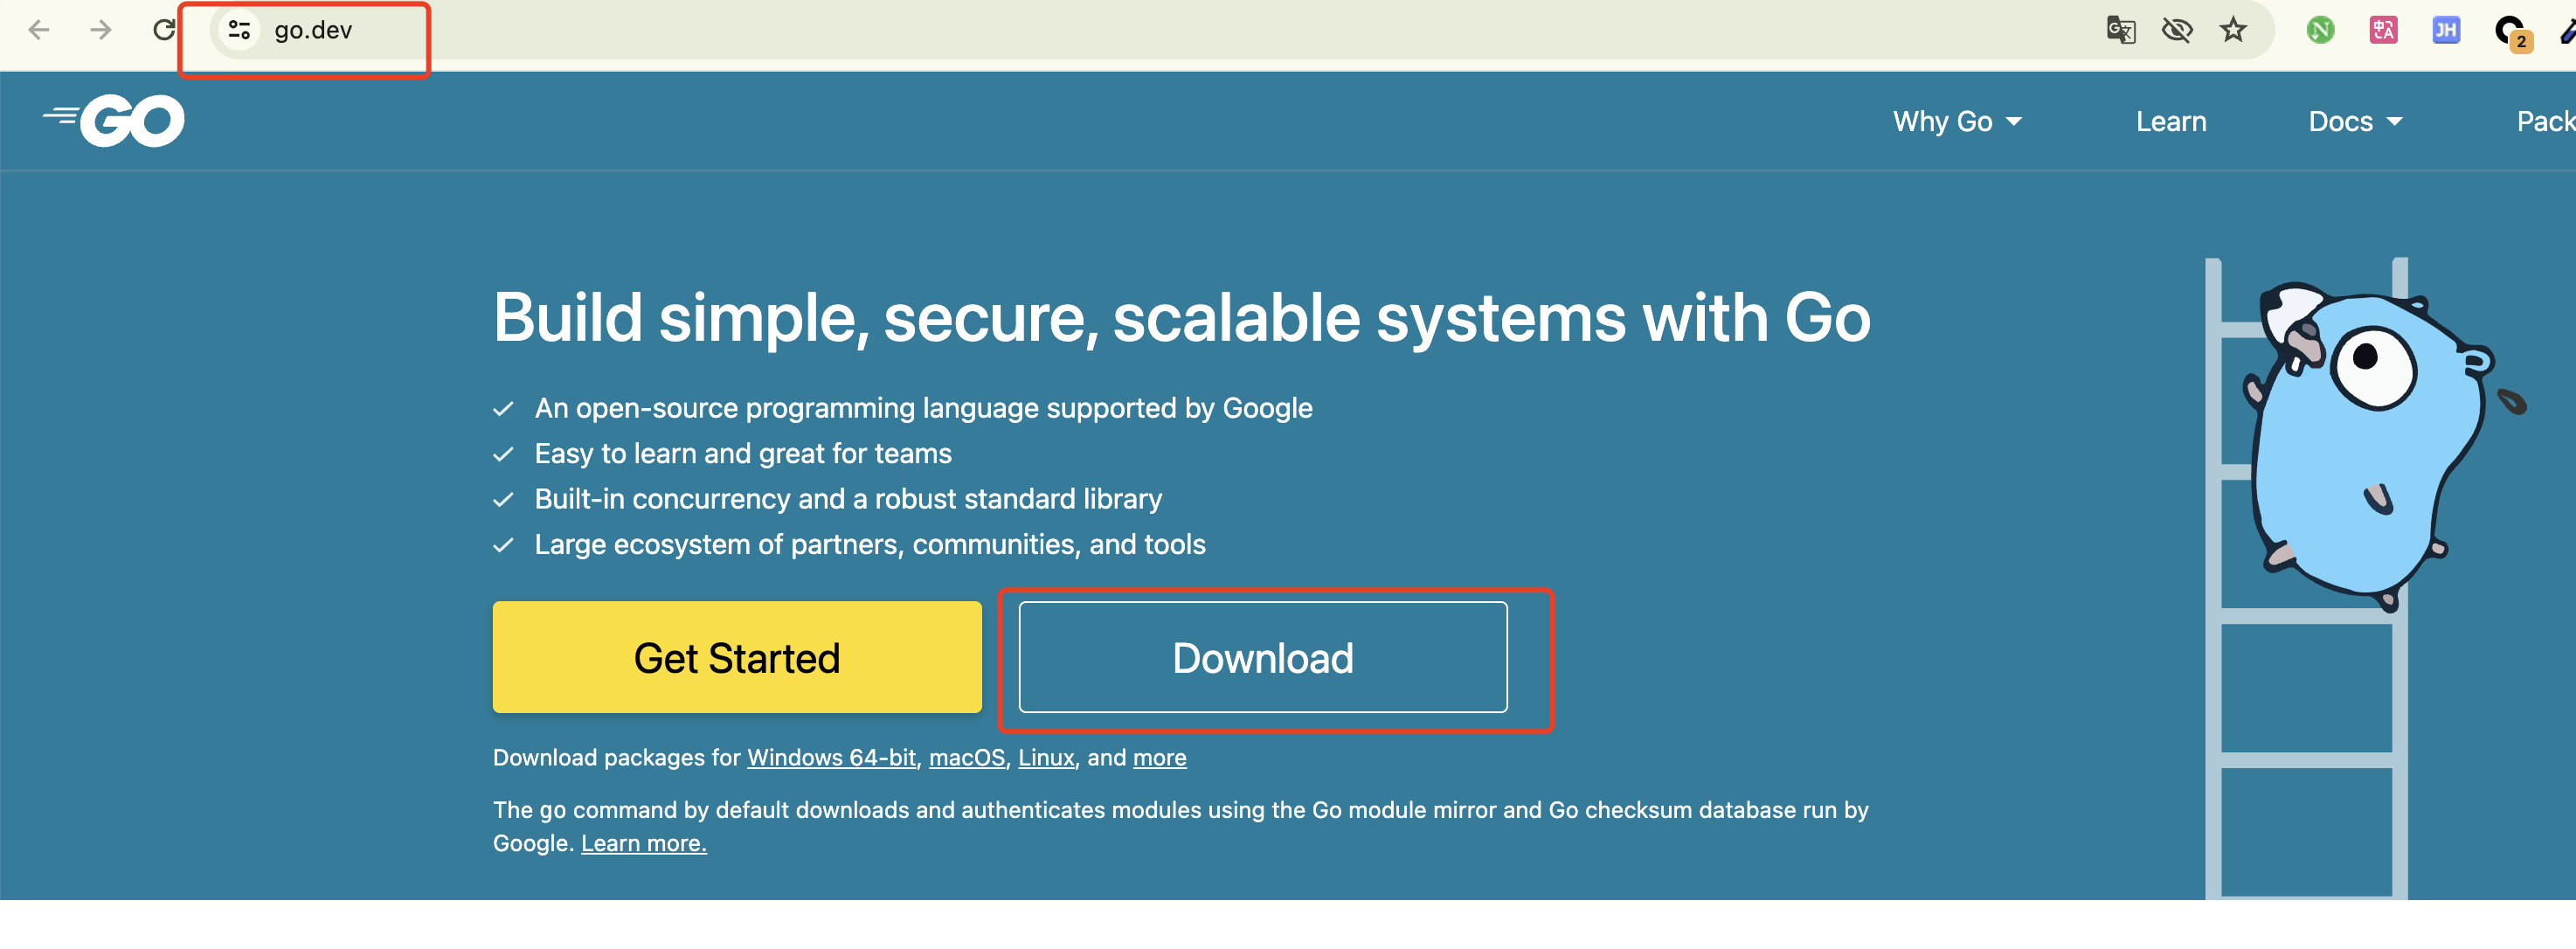Expand the Why Go dropdown menu

[x=1956, y=122]
